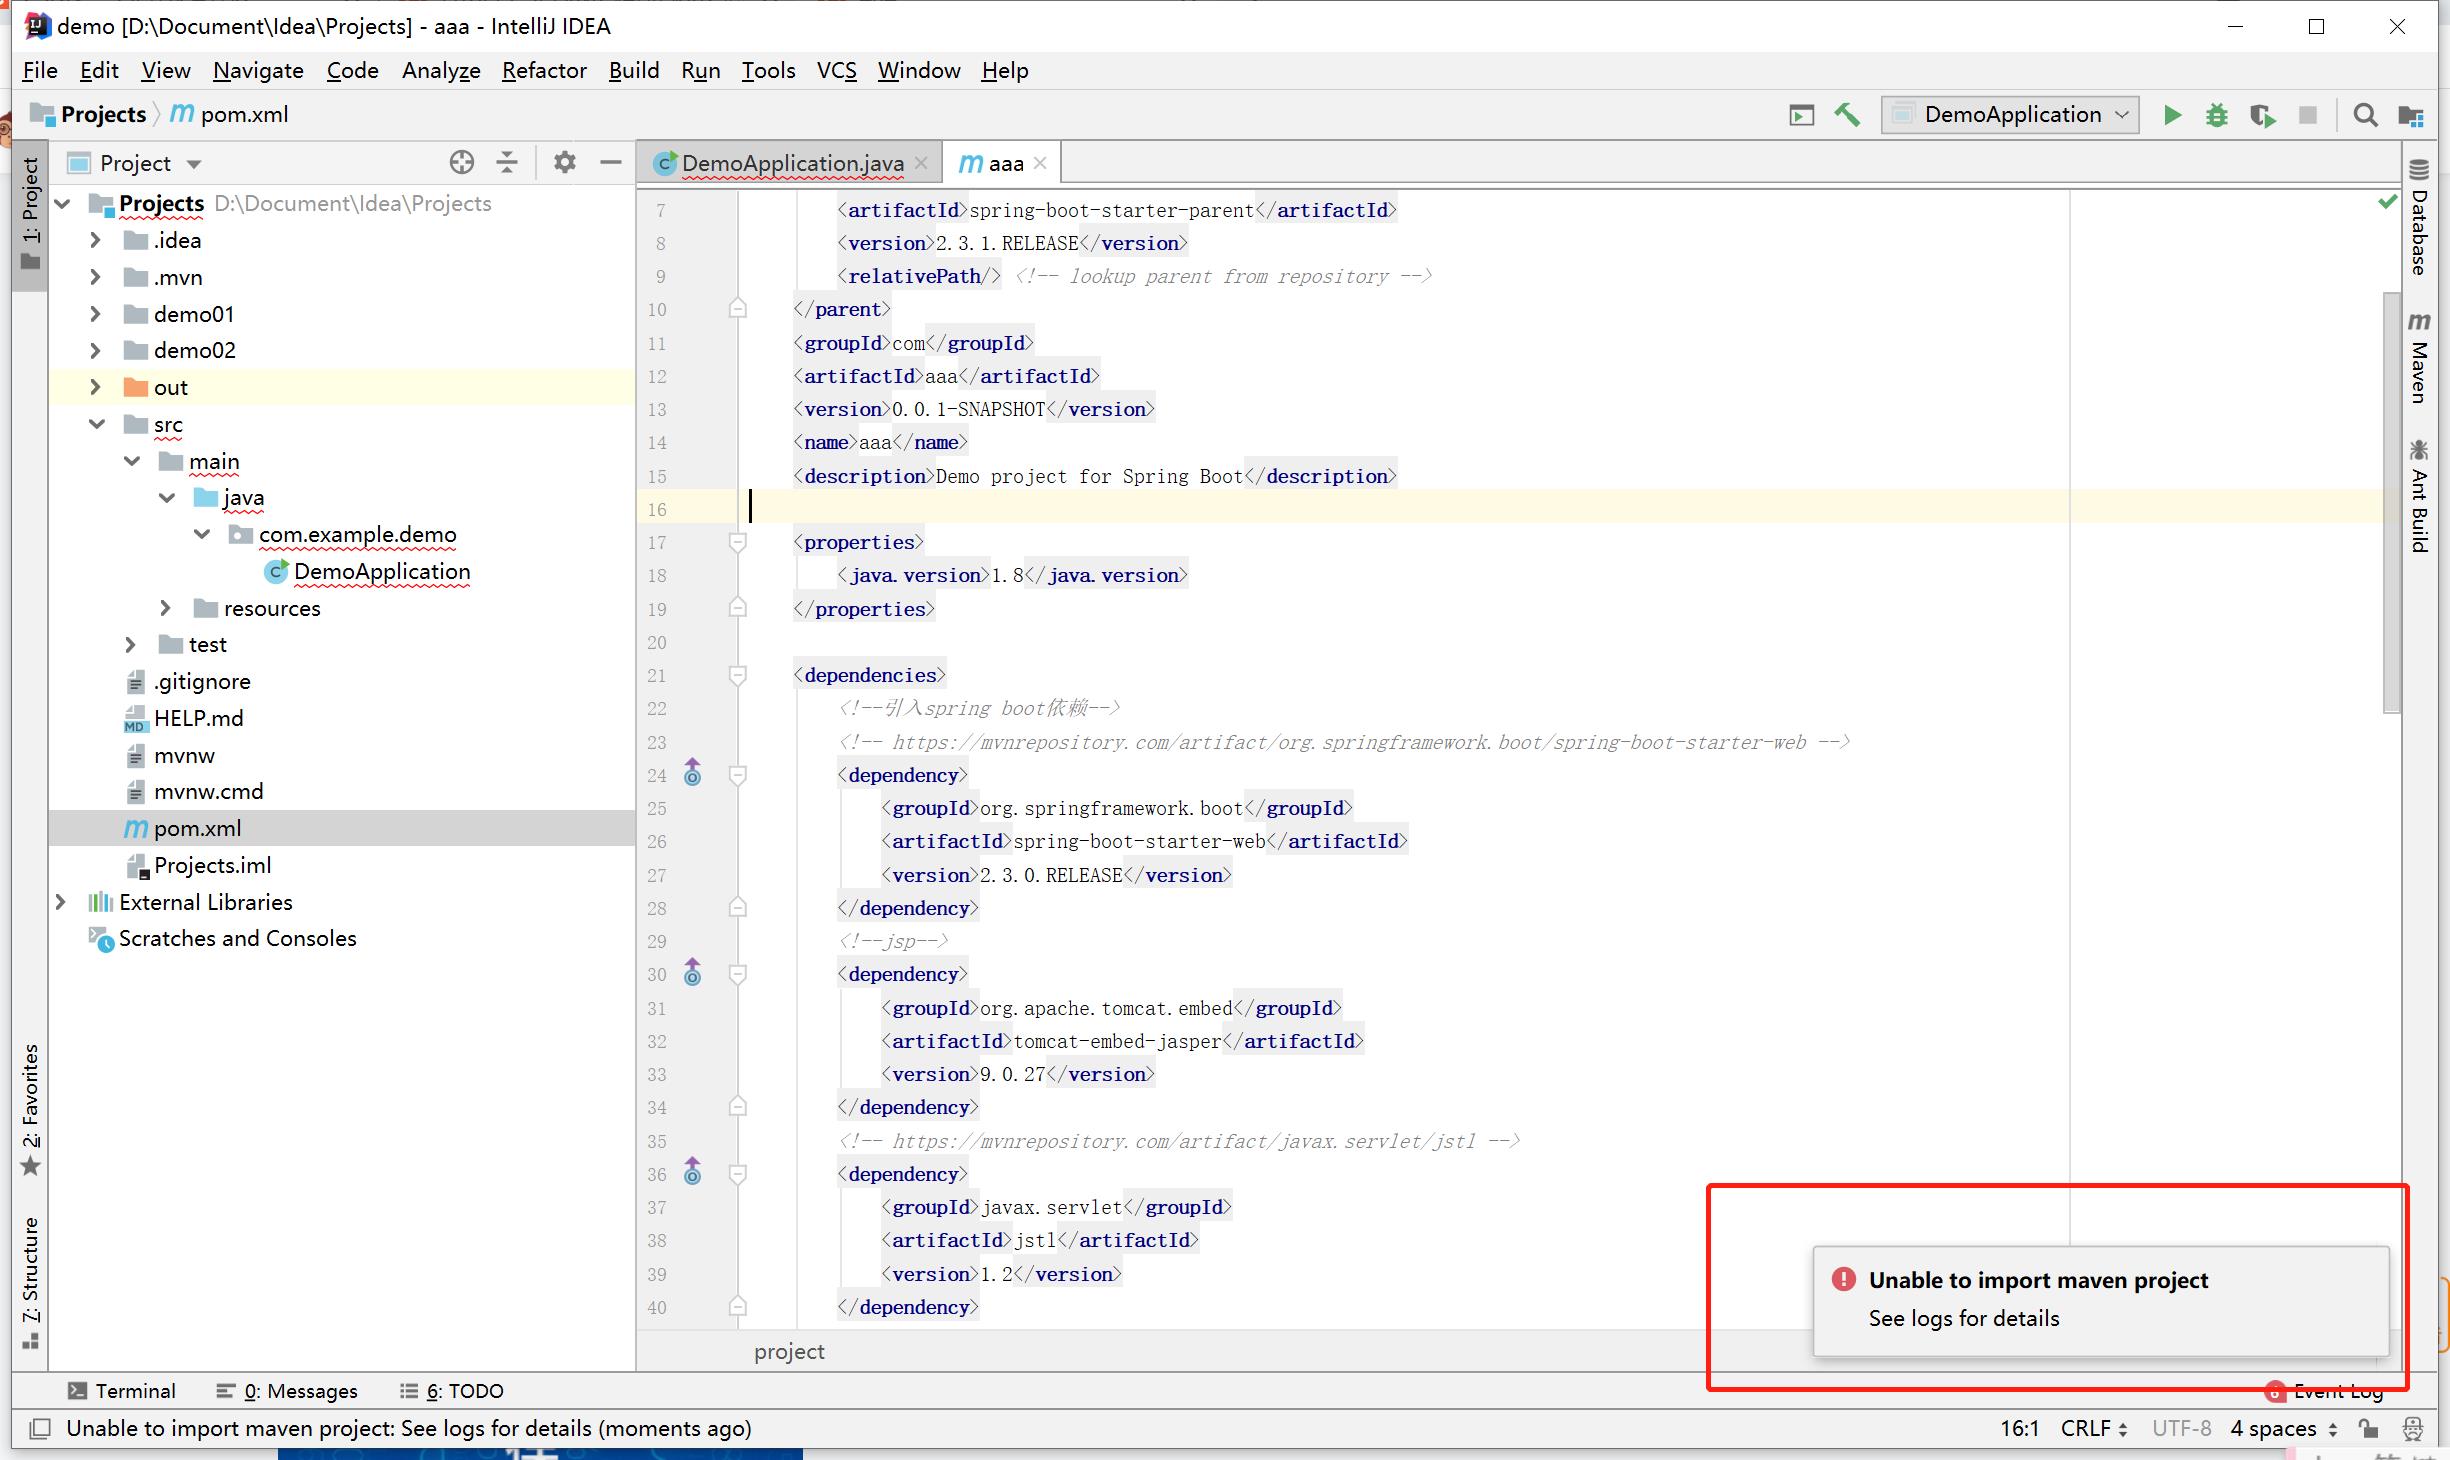Collapse the src folder
This screenshot has width=2450, height=1460.
coord(97,424)
